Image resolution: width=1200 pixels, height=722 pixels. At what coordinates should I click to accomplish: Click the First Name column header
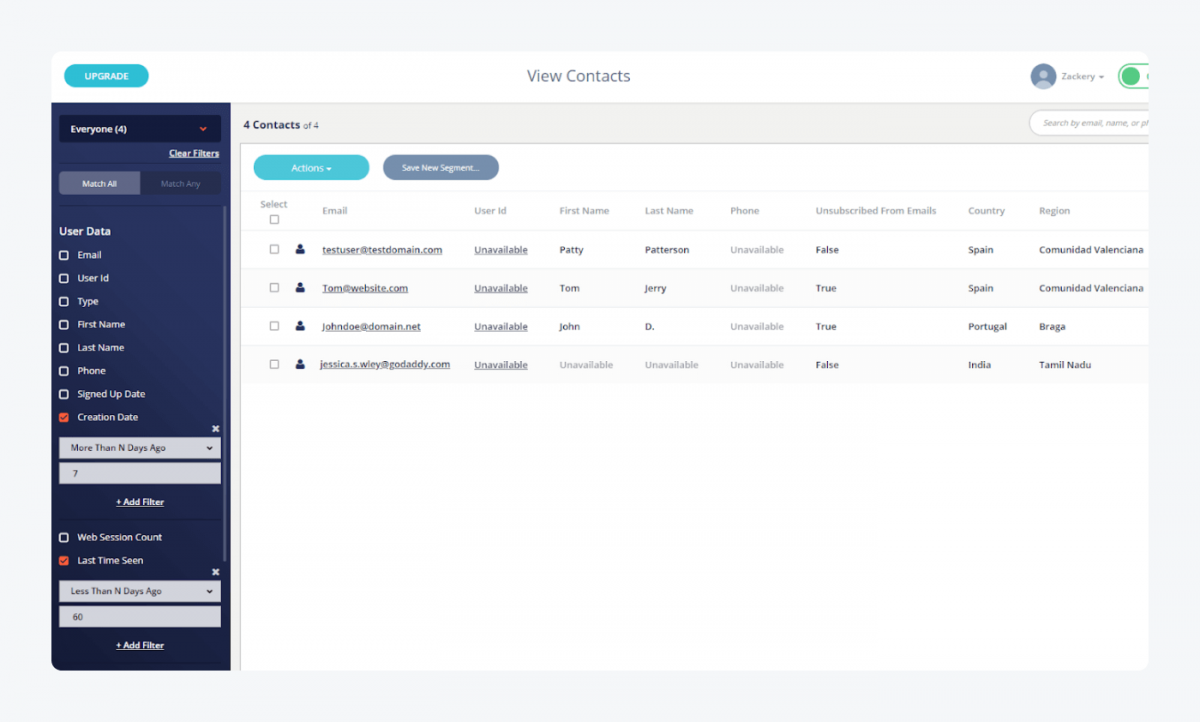(x=584, y=211)
